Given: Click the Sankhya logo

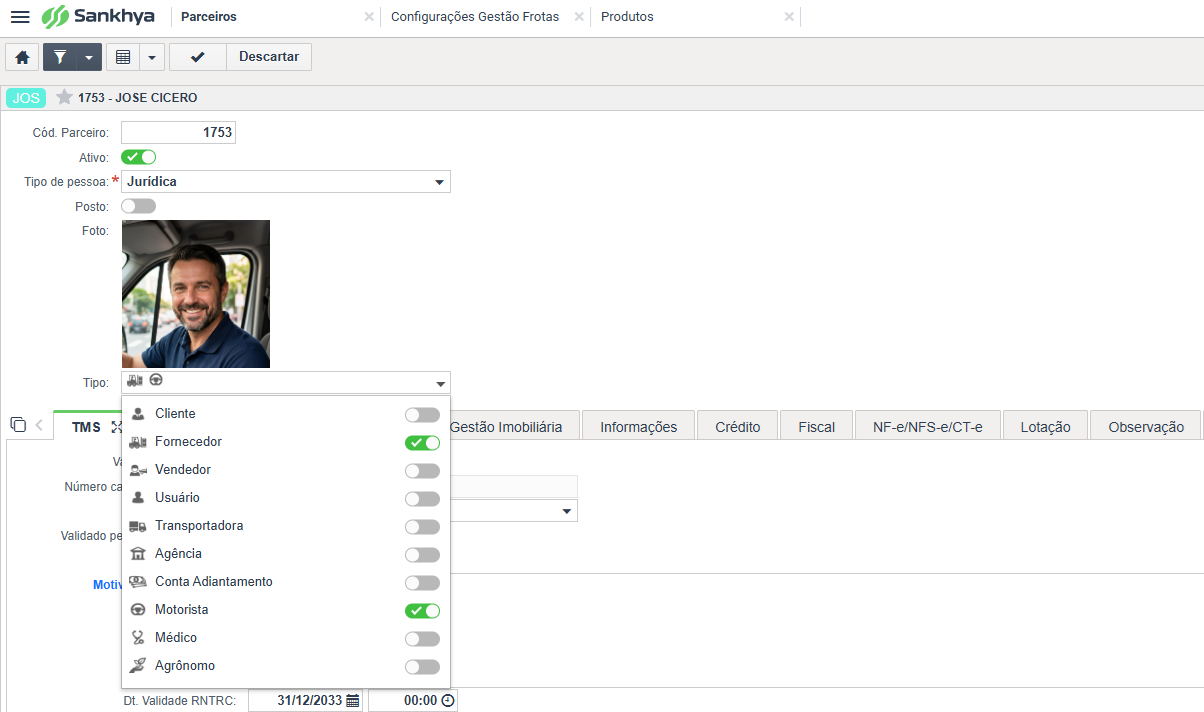Looking at the screenshot, I should [x=98, y=17].
